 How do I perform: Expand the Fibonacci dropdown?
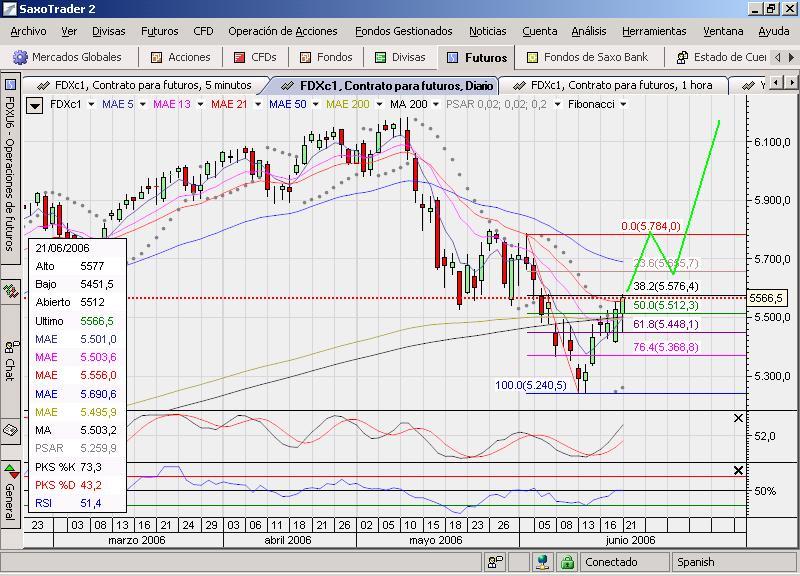623,105
